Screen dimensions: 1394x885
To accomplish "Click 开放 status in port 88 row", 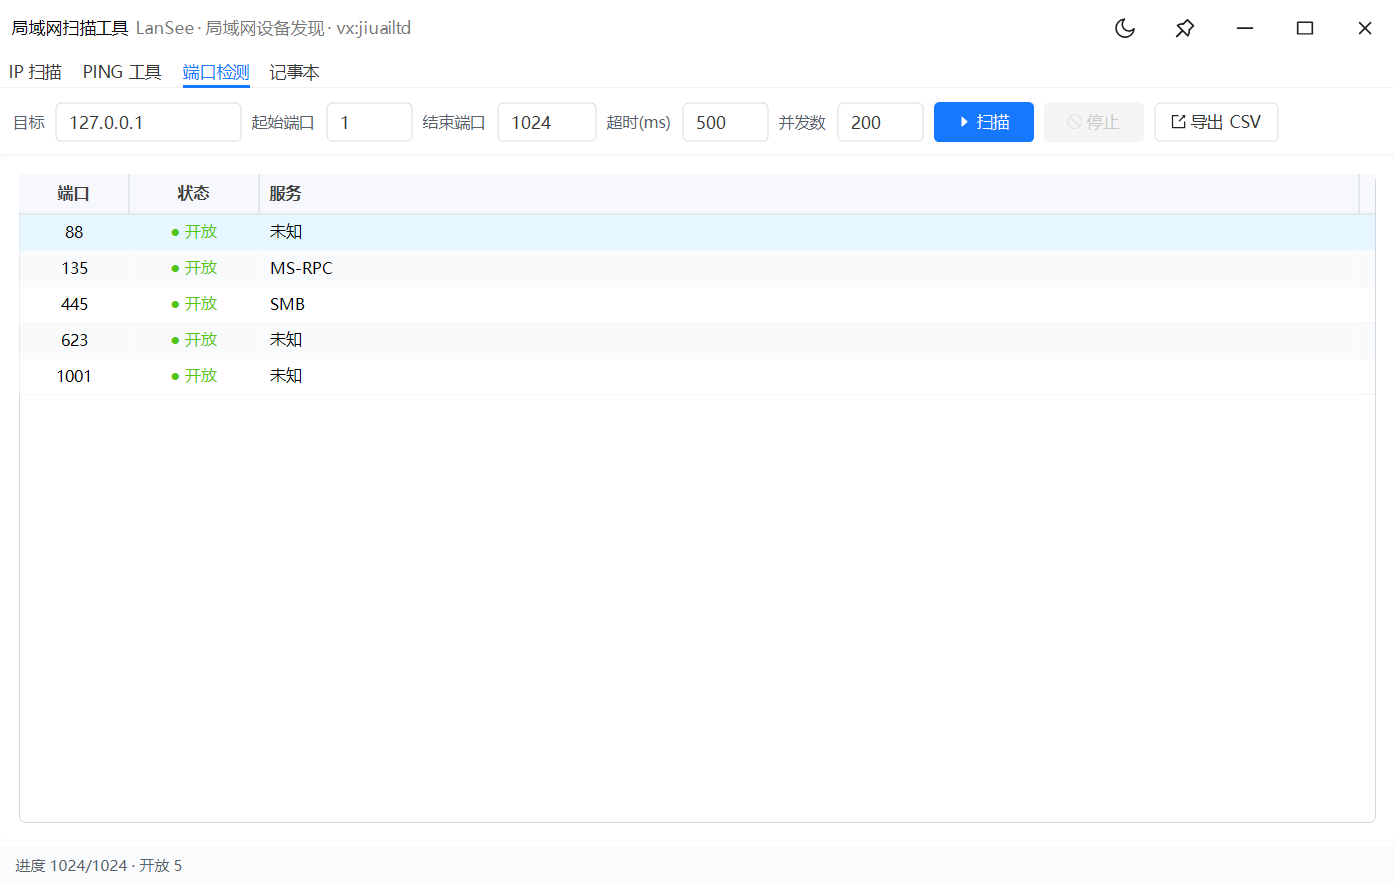I will tap(194, 232).
